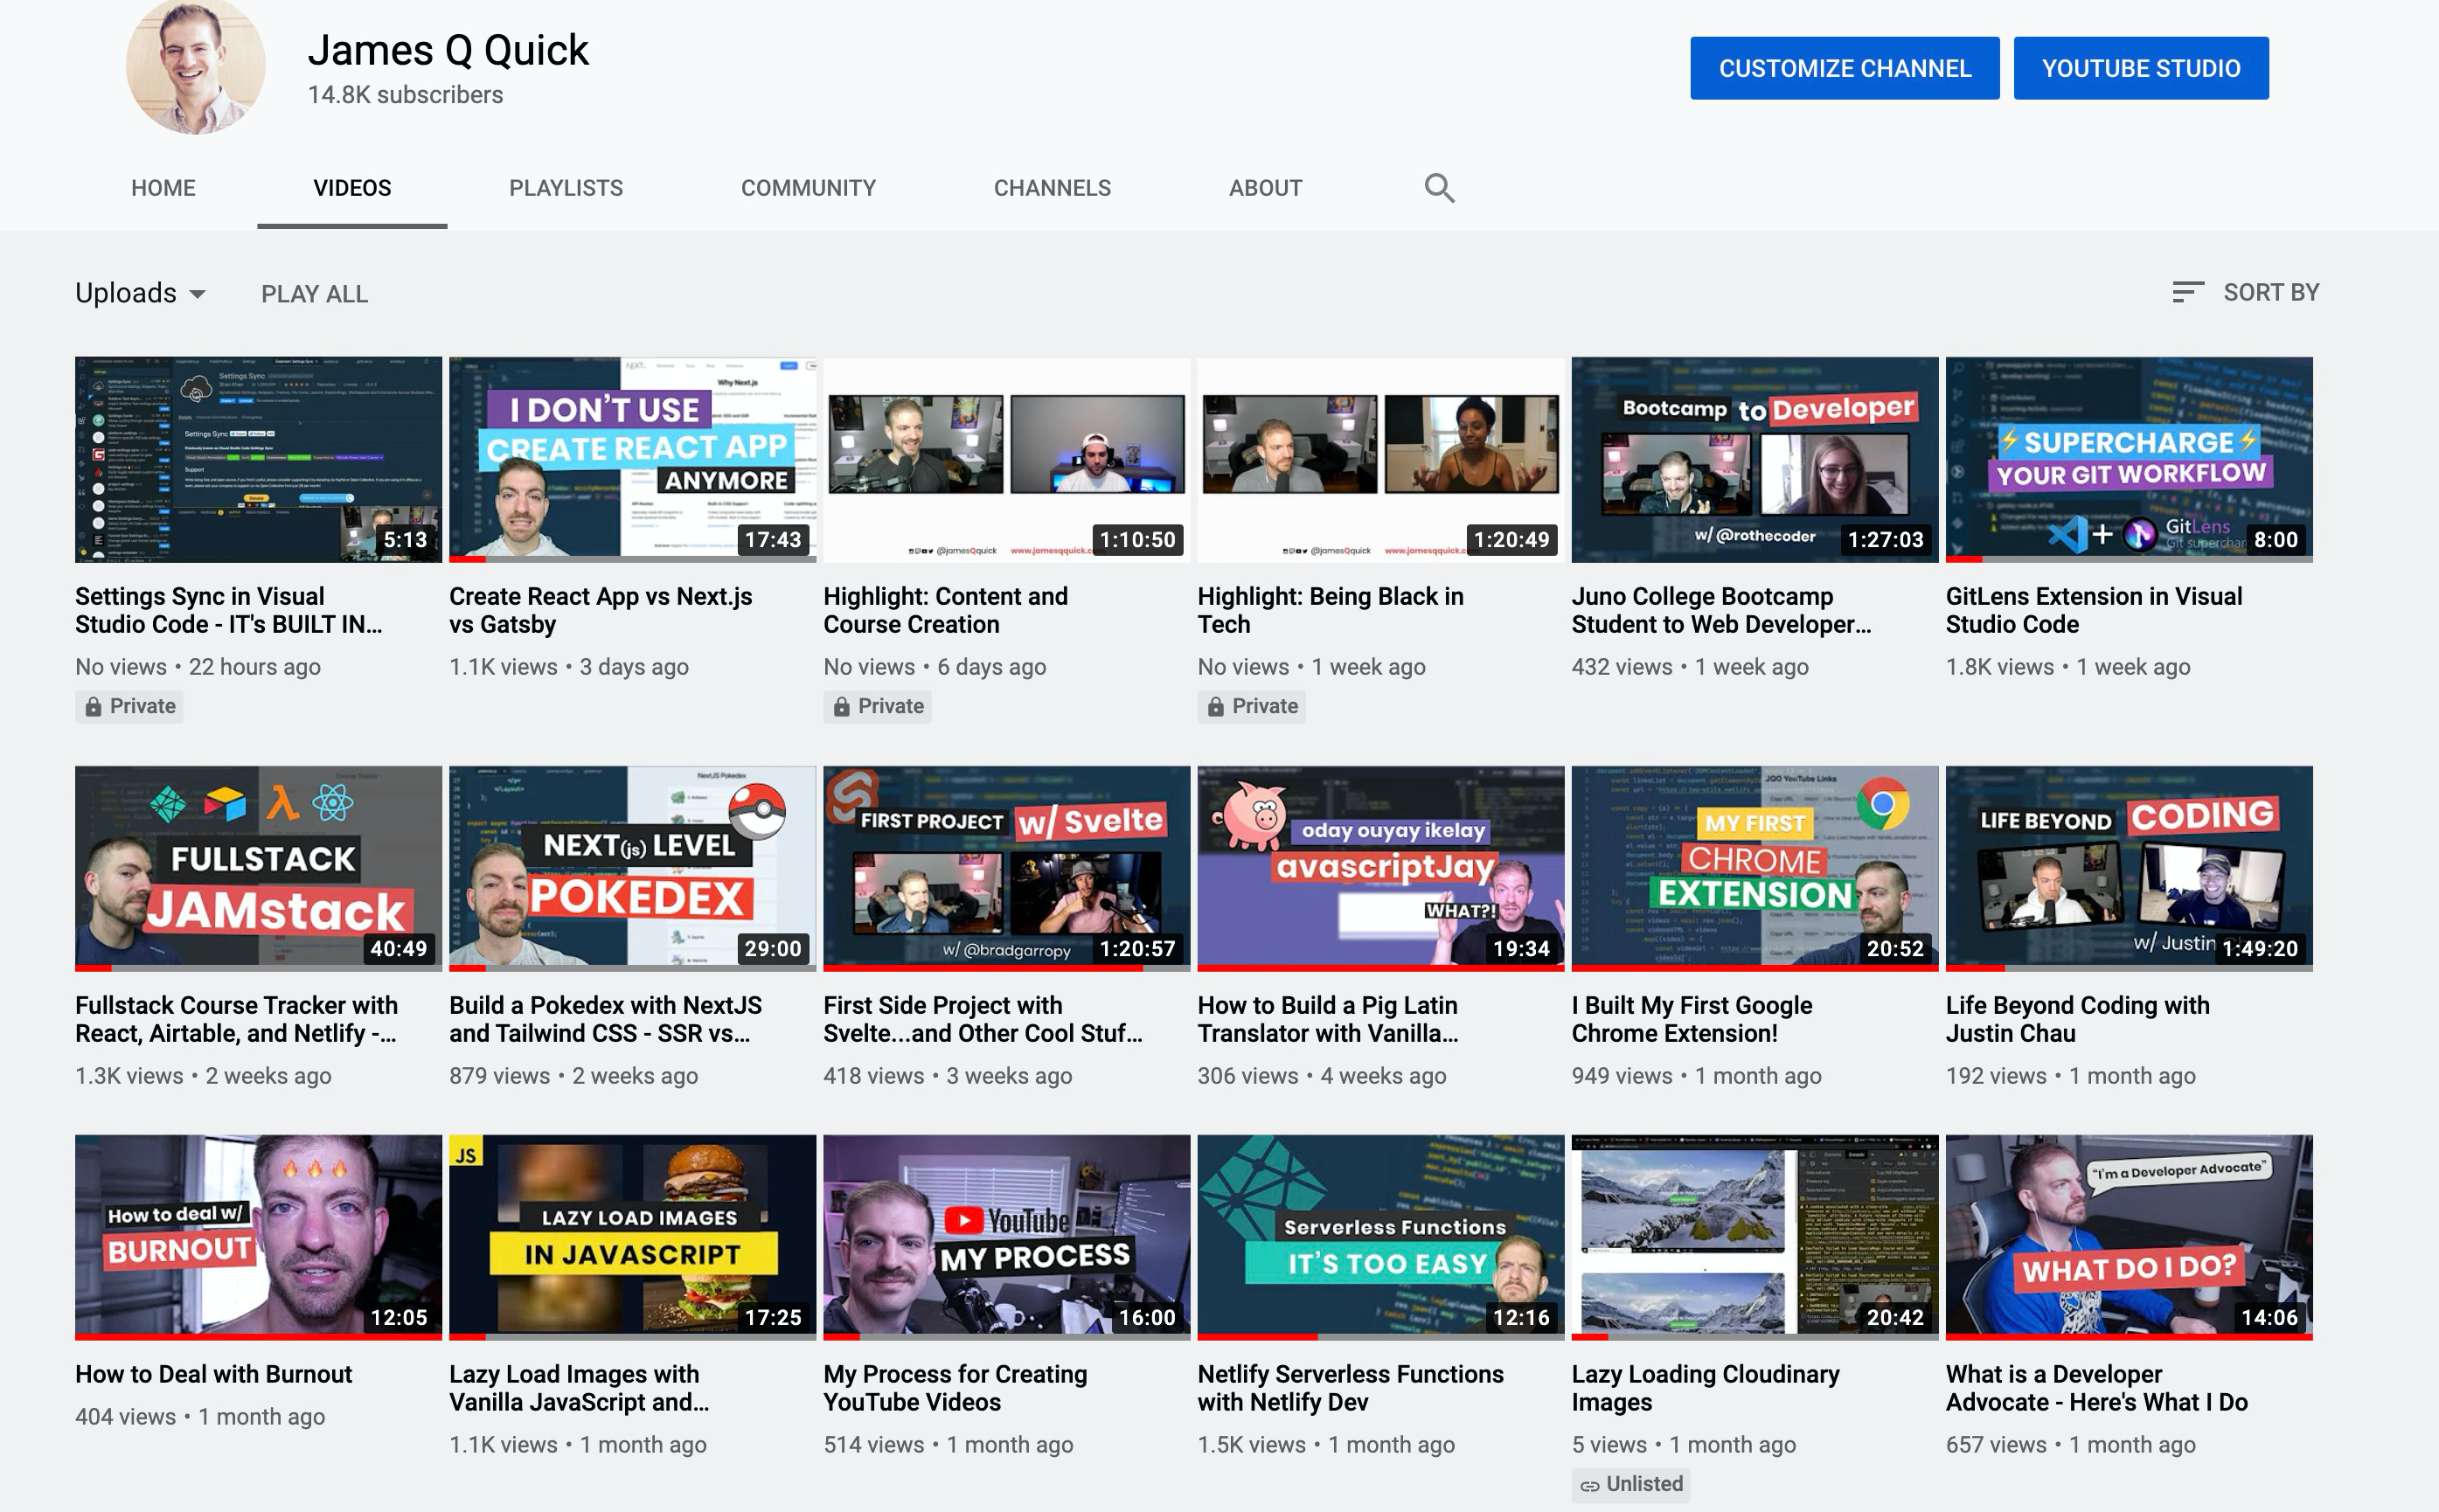Open the Fullstack JAMstack thumbnail
This screenshot has width=2439, height=1512.
coord(258,868)
